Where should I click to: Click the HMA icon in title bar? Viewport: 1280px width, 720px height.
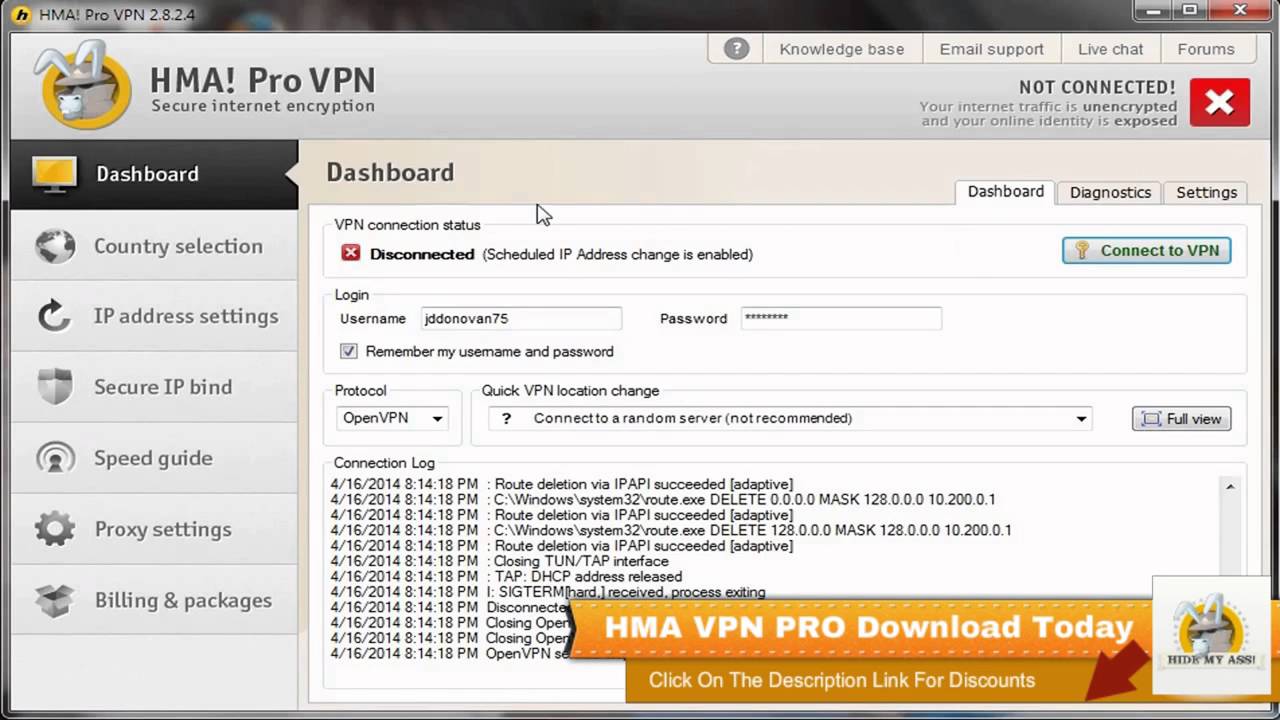tap(20, 14)
